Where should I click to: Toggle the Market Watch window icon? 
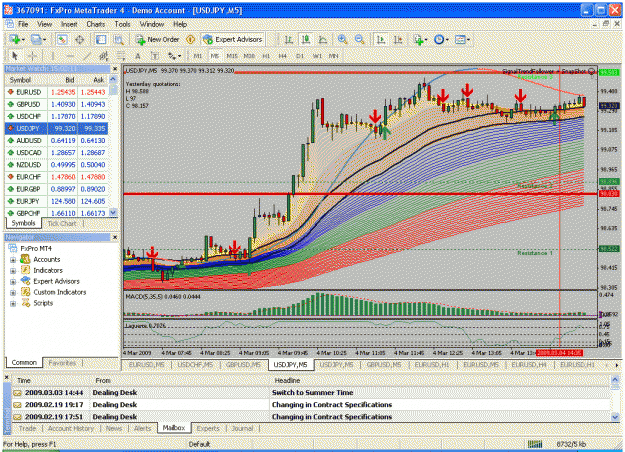[62, 39]
